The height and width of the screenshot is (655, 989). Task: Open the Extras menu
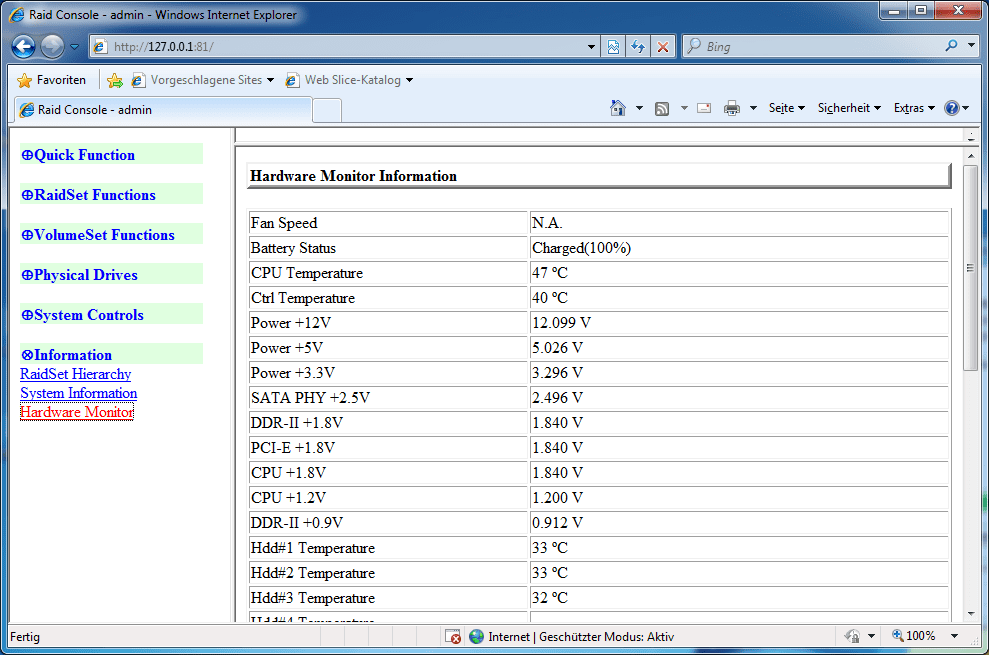coord(914,109)
